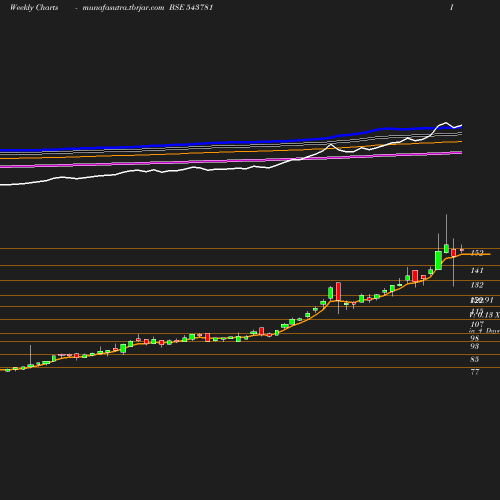This screenshot has width=500, height=500.
Task: Click the 98 price level label
Action: coord(475,338)
